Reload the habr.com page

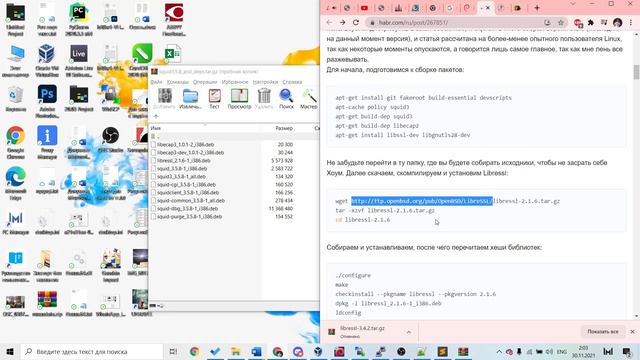pos(356,22)
